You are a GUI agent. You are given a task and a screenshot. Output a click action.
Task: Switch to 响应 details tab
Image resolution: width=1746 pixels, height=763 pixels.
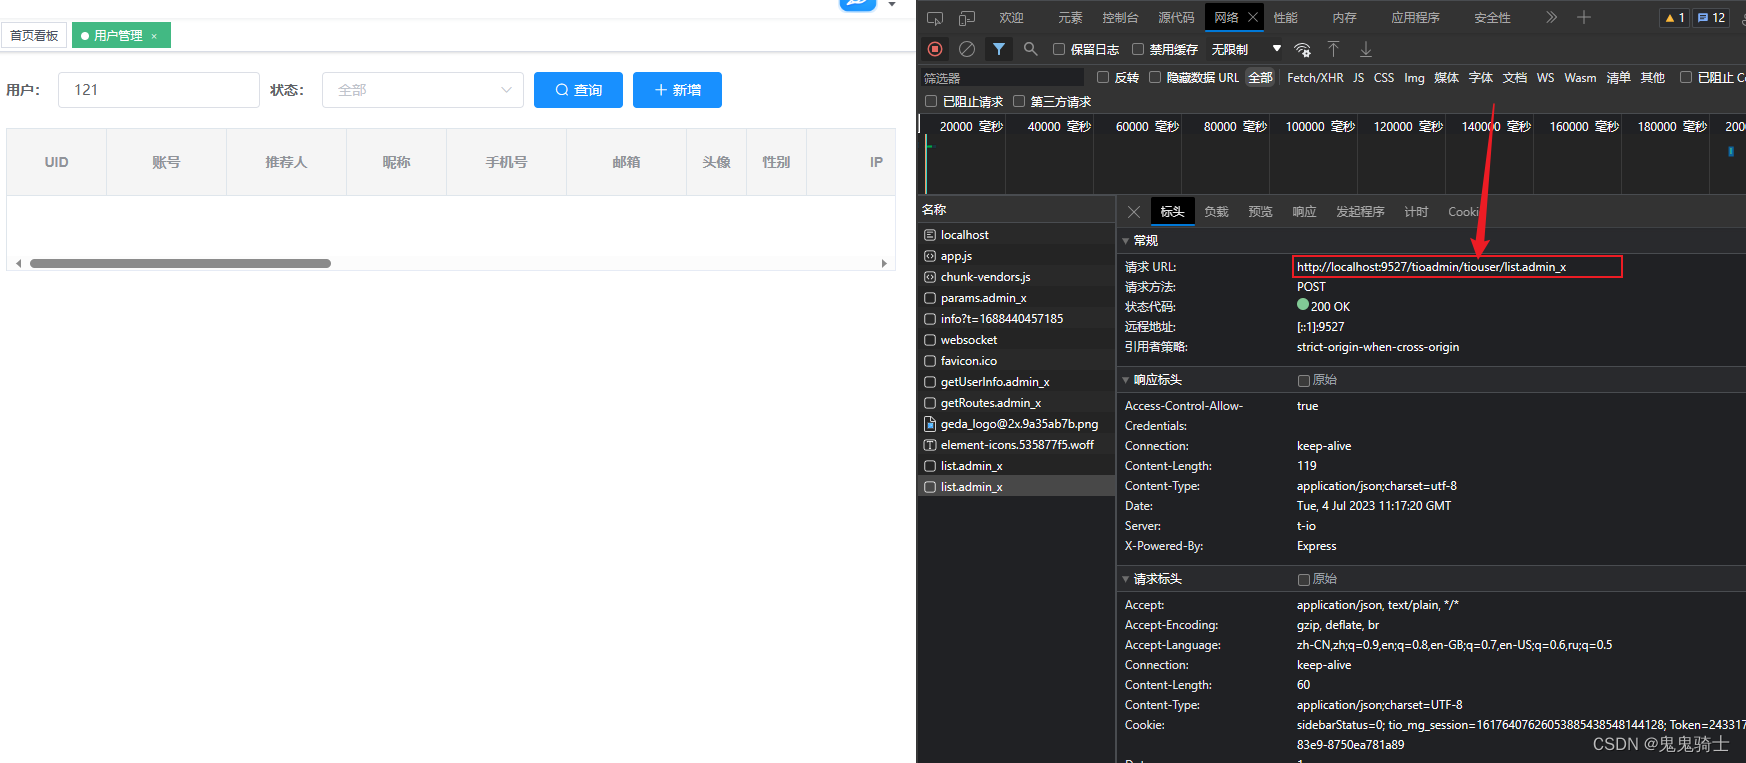pos(1304,212)
